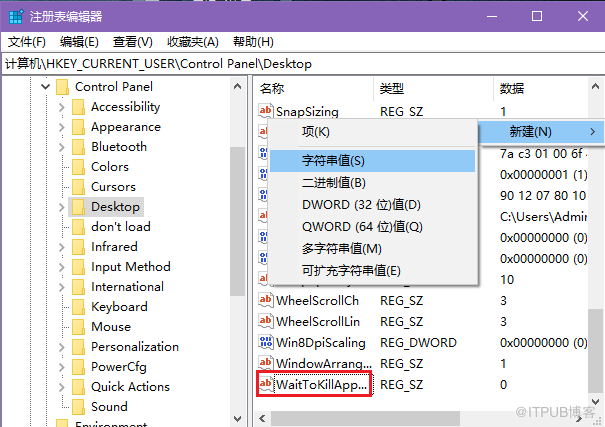Click the Bluetooth folder icon
The width and height of the screenshot is (605, 427).
pos(78,147)
